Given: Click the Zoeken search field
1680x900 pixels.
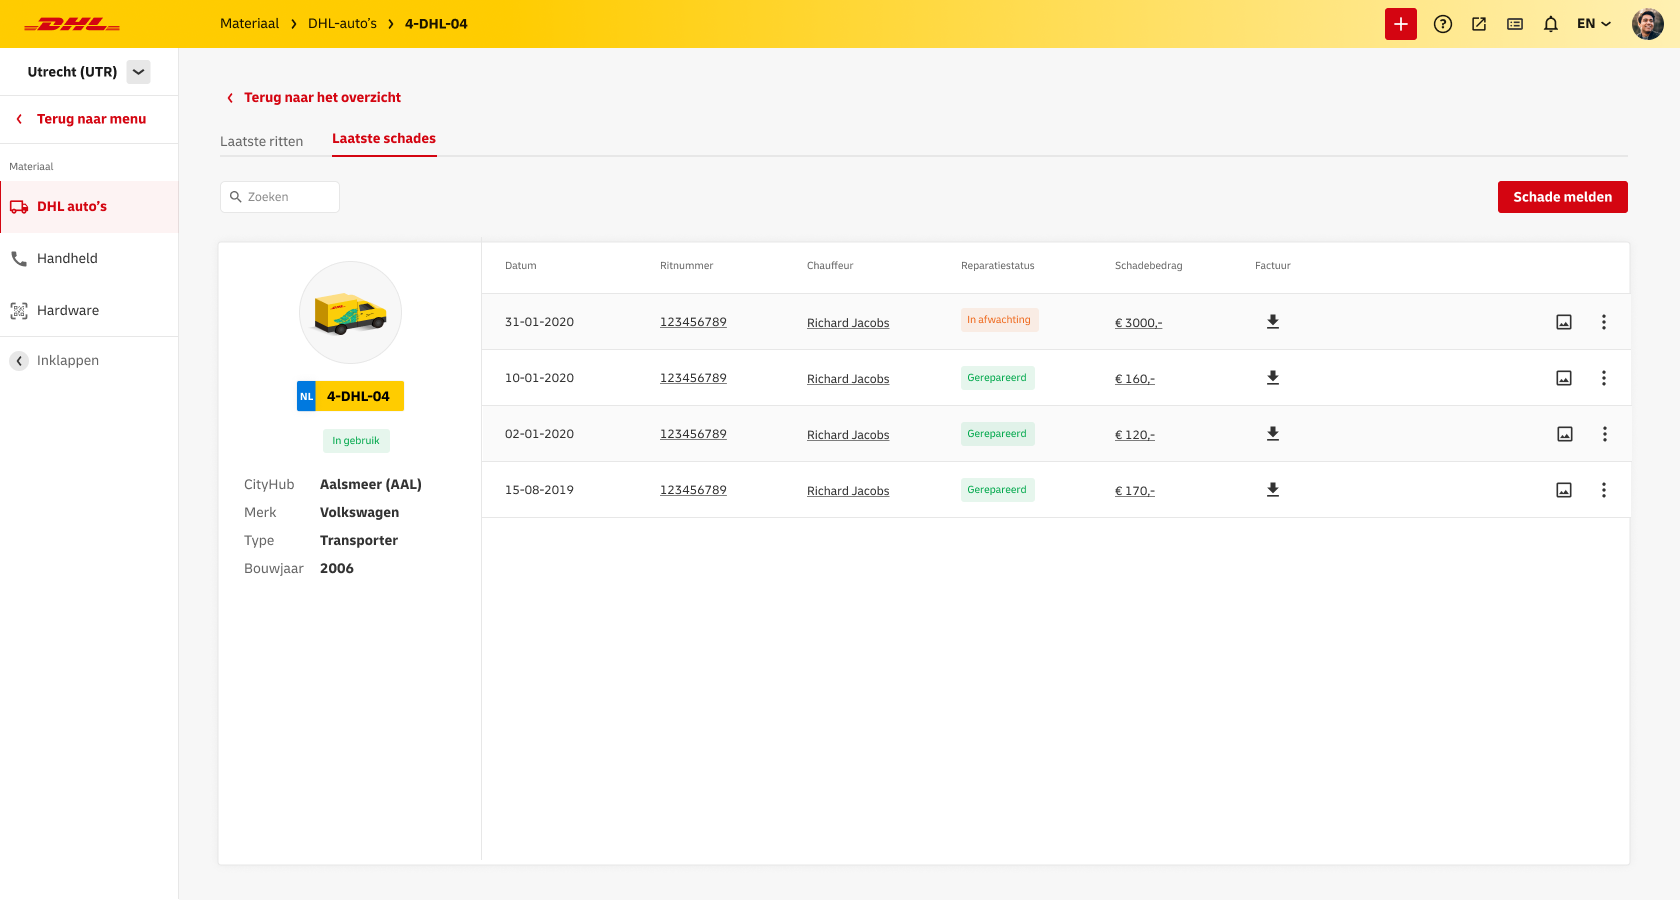Looking at the screenshot, I should 280,197.
